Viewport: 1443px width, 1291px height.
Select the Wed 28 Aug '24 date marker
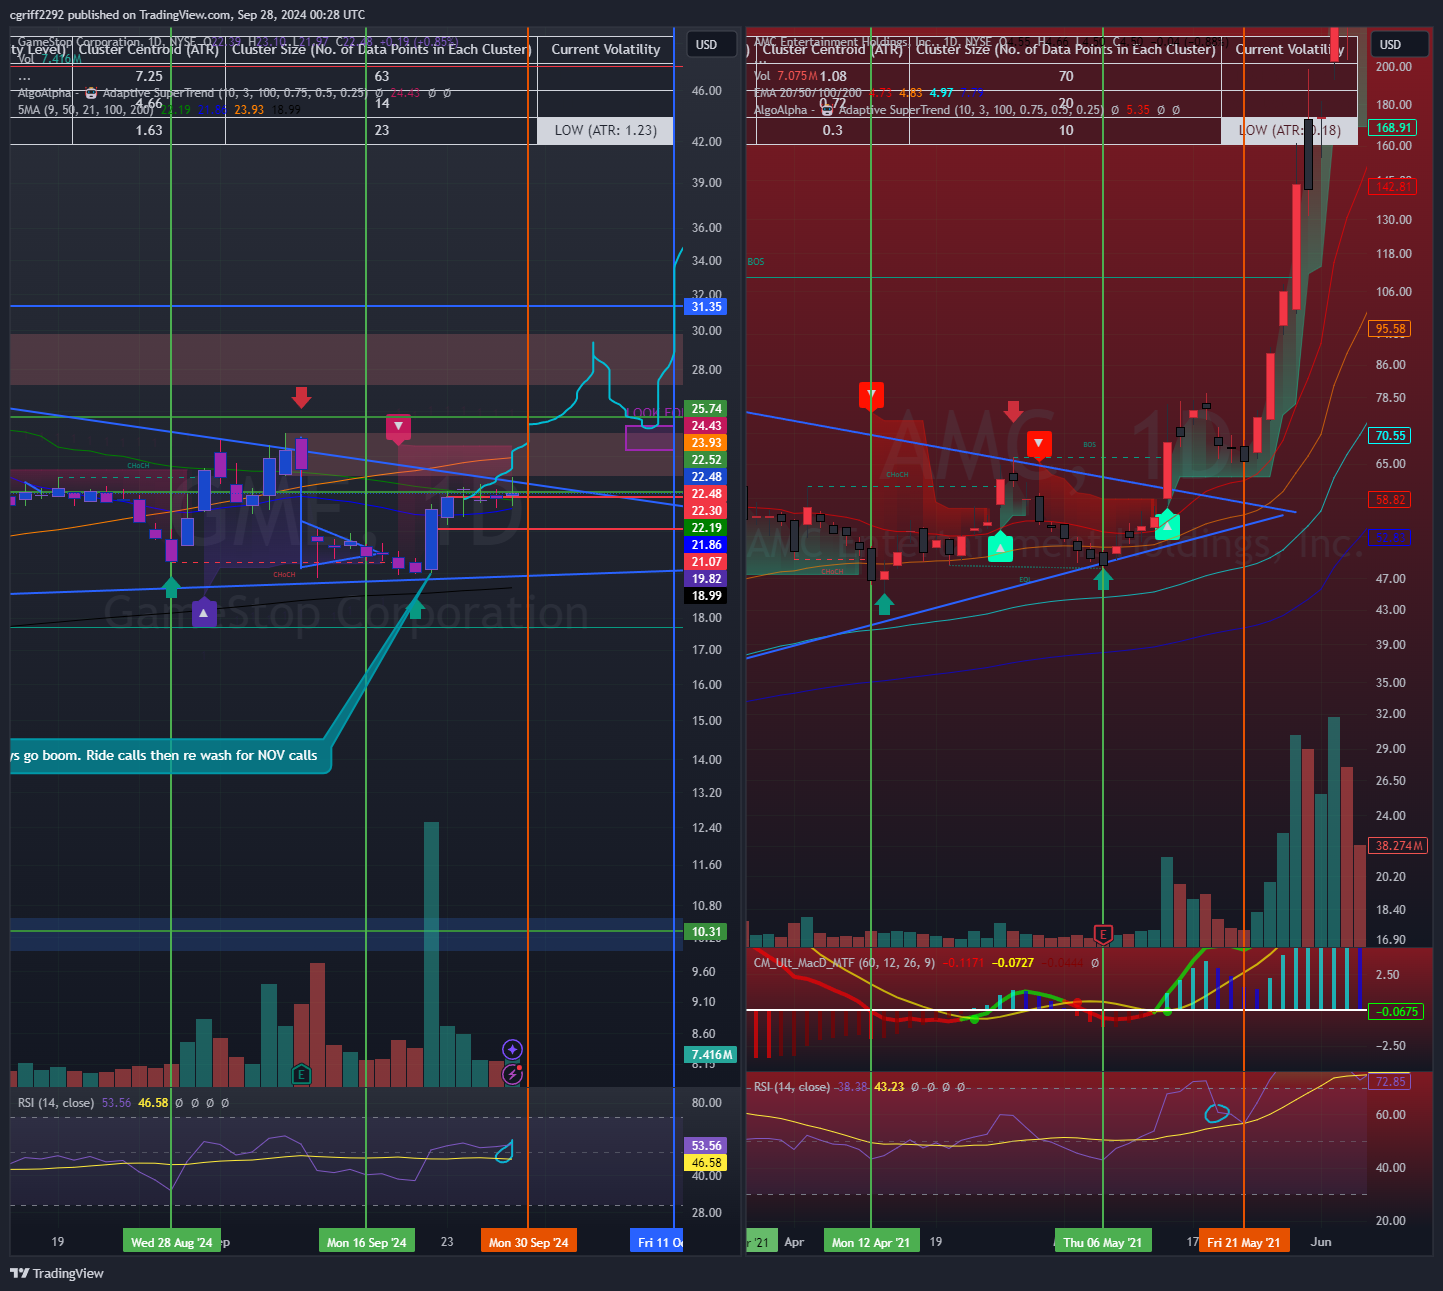pos(172,1242)
